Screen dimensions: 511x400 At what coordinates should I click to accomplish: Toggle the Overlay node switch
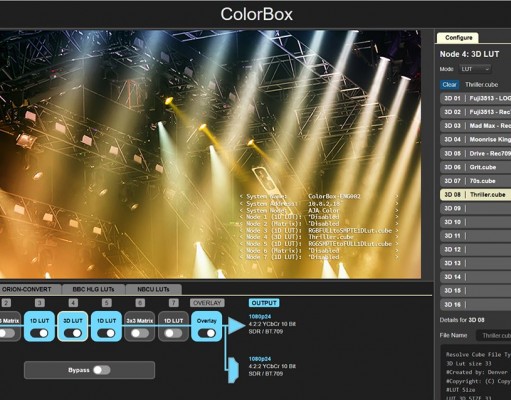click(x=207, y=333)
